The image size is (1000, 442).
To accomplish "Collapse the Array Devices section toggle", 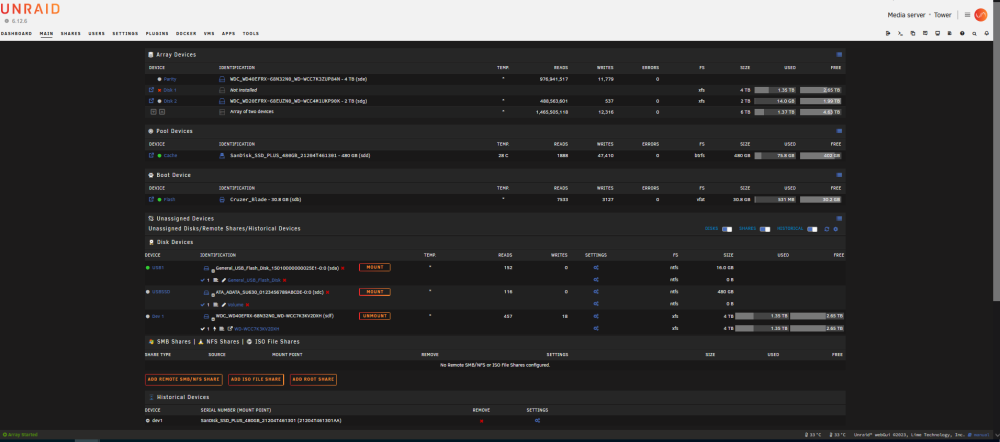I will click(839, 55).
